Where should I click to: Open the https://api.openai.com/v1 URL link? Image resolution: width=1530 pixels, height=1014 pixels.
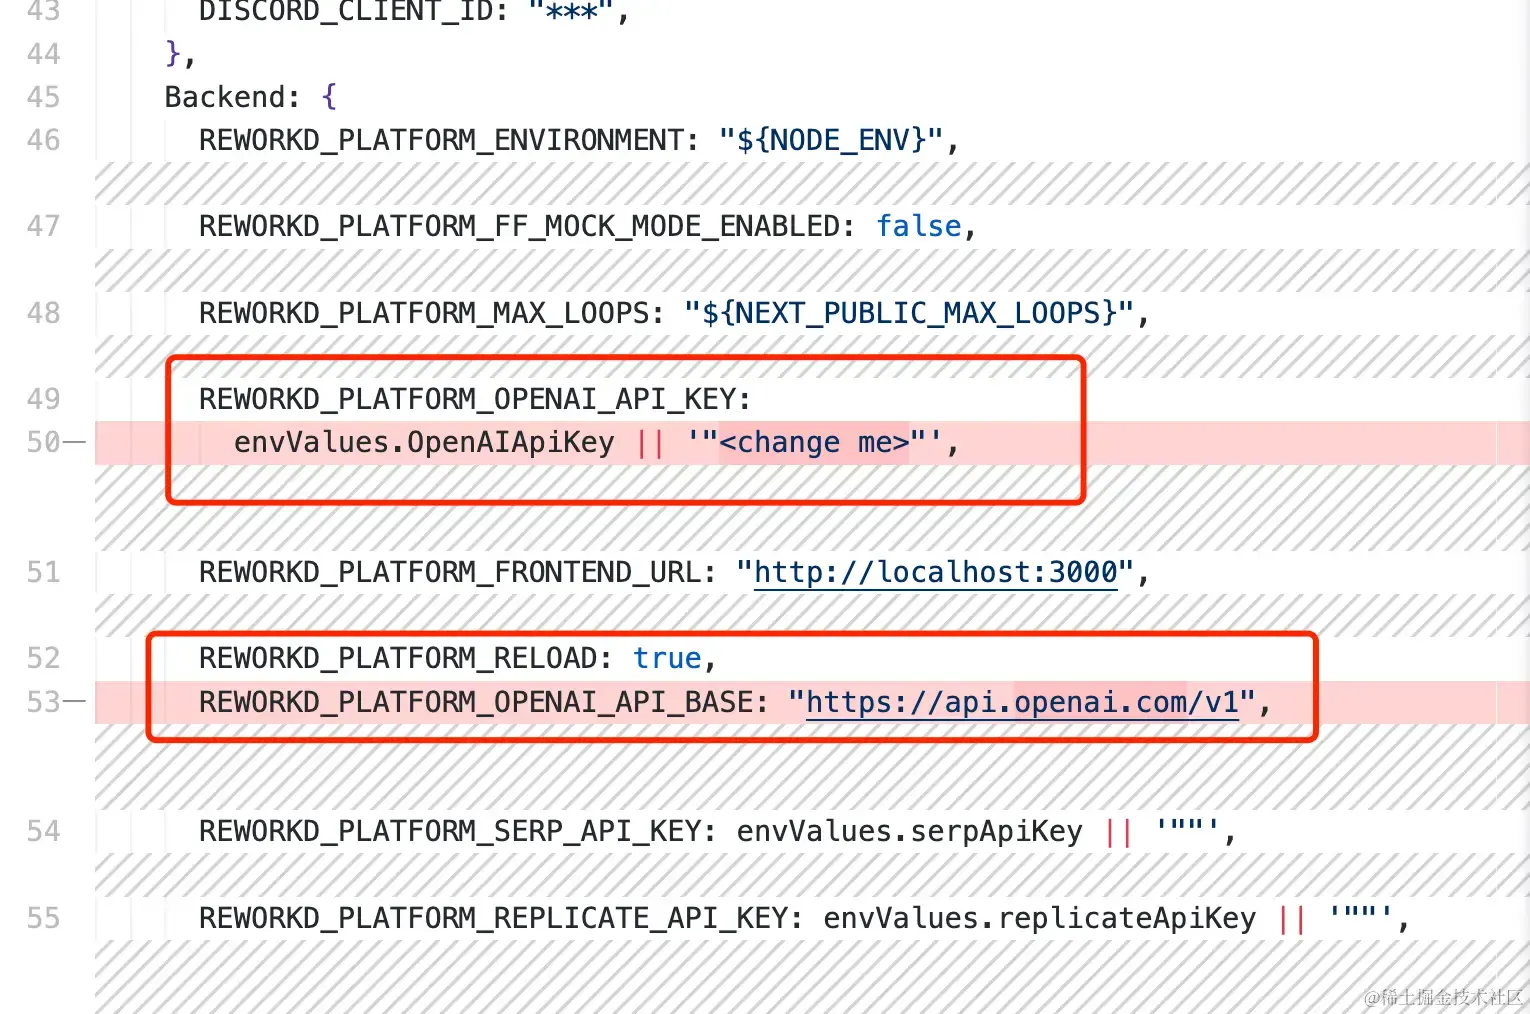1022,703
